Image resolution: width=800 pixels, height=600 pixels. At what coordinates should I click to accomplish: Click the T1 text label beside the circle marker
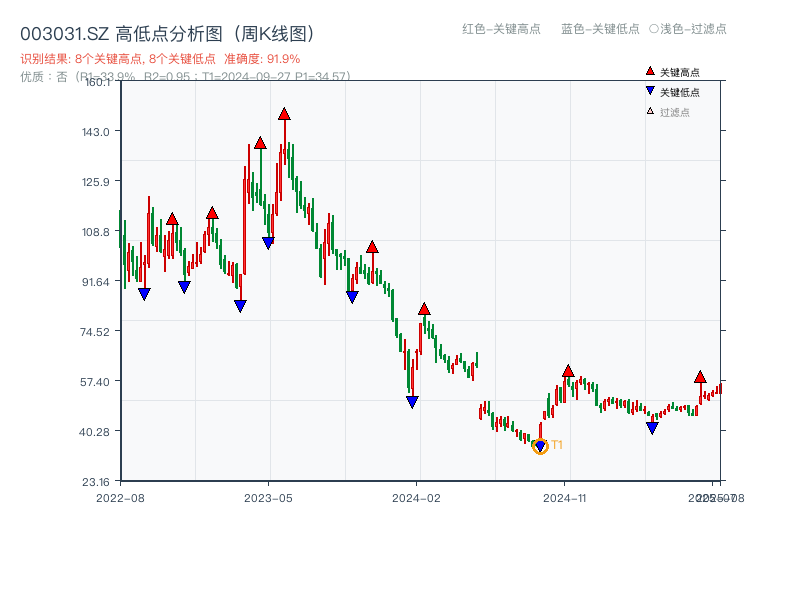coord(557,444)
